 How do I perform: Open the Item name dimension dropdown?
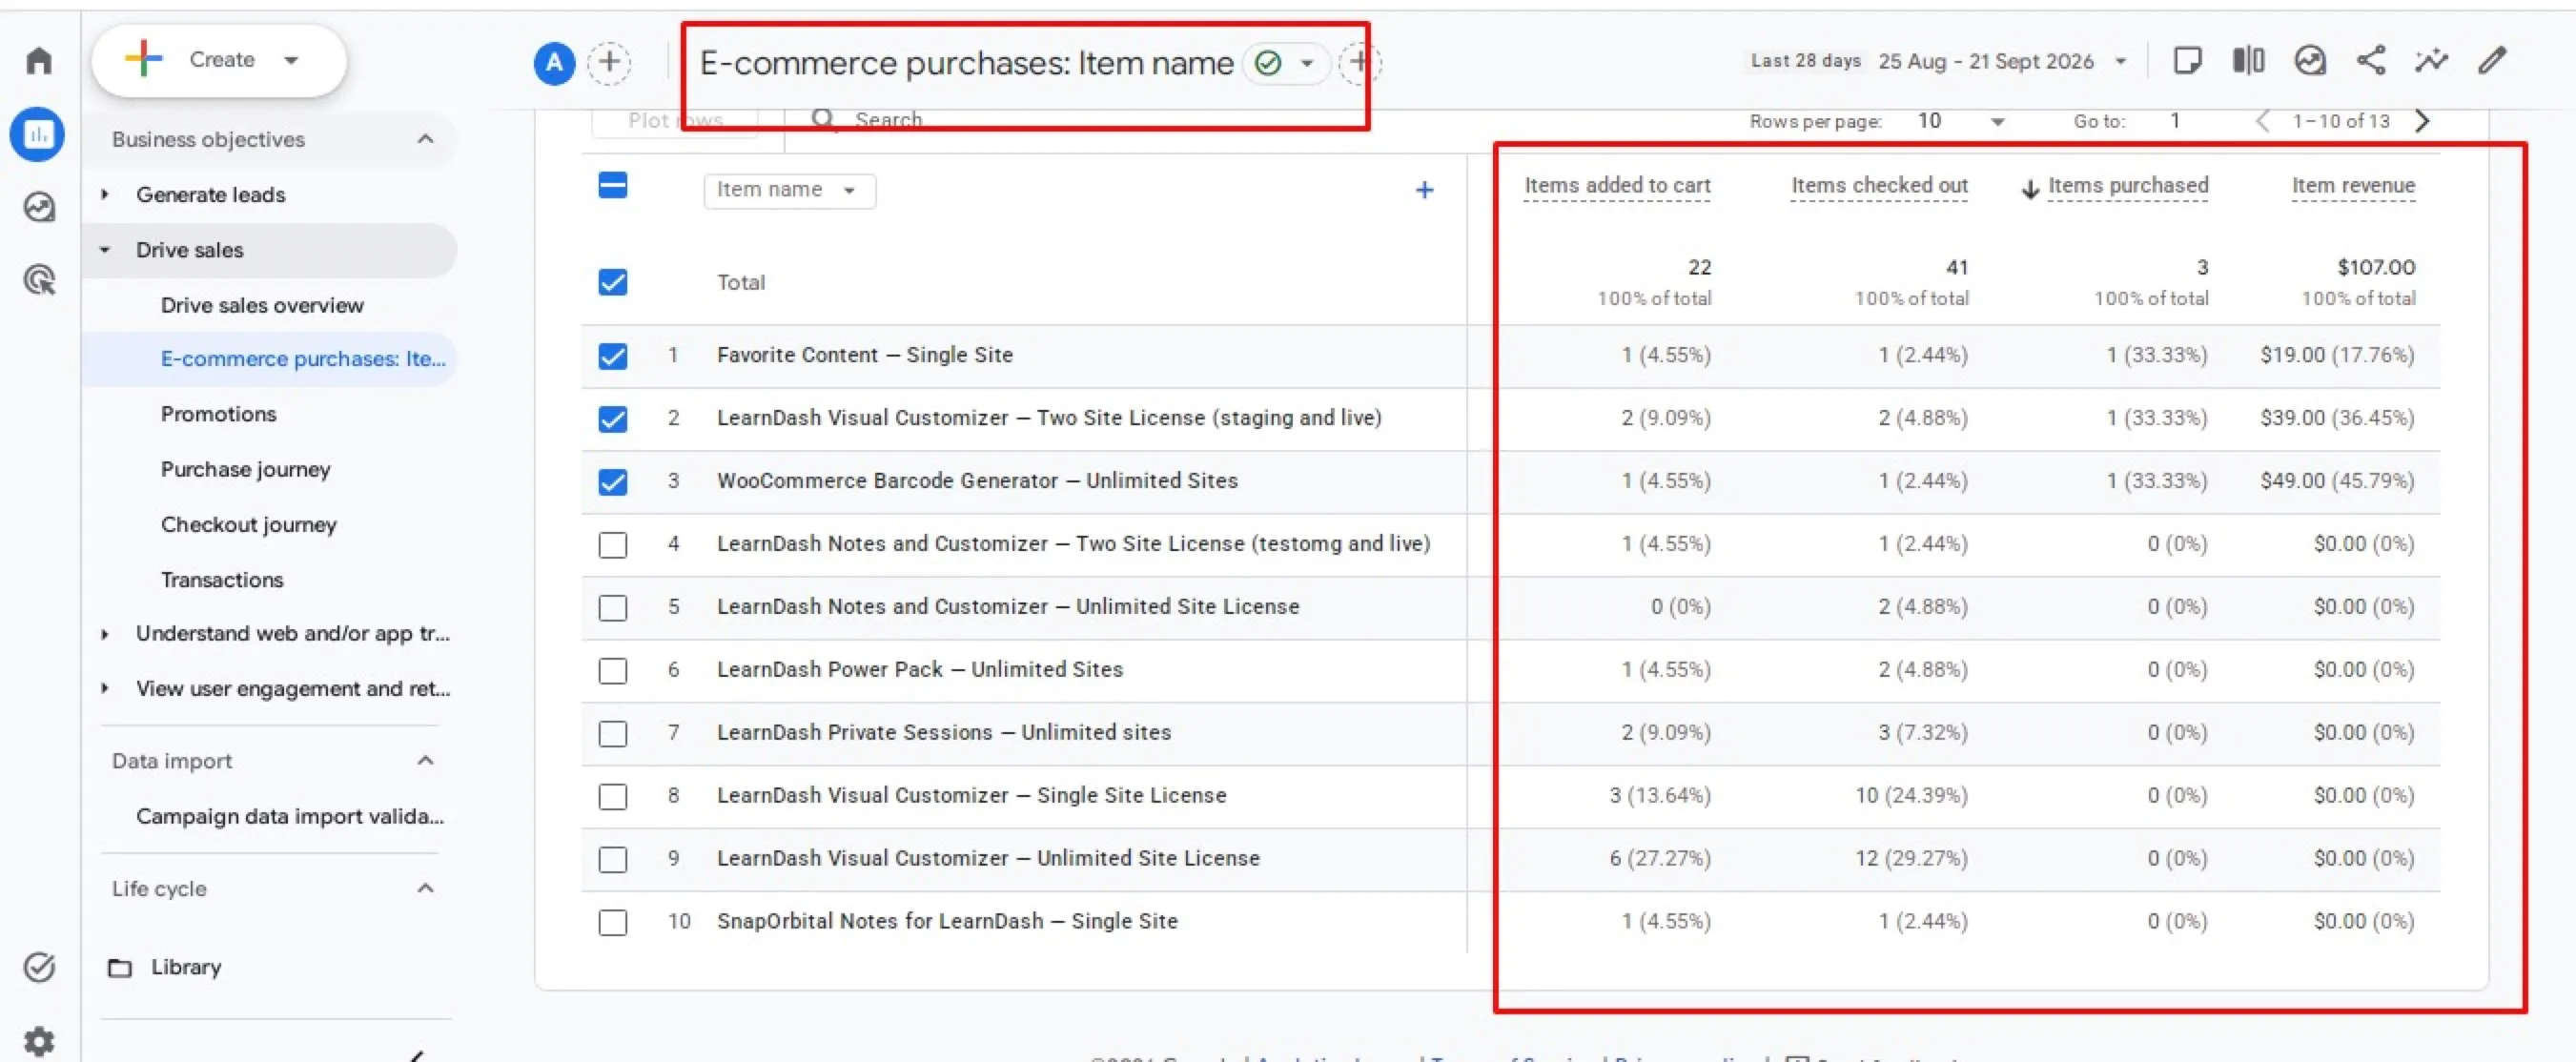click(x=789, y=190)
